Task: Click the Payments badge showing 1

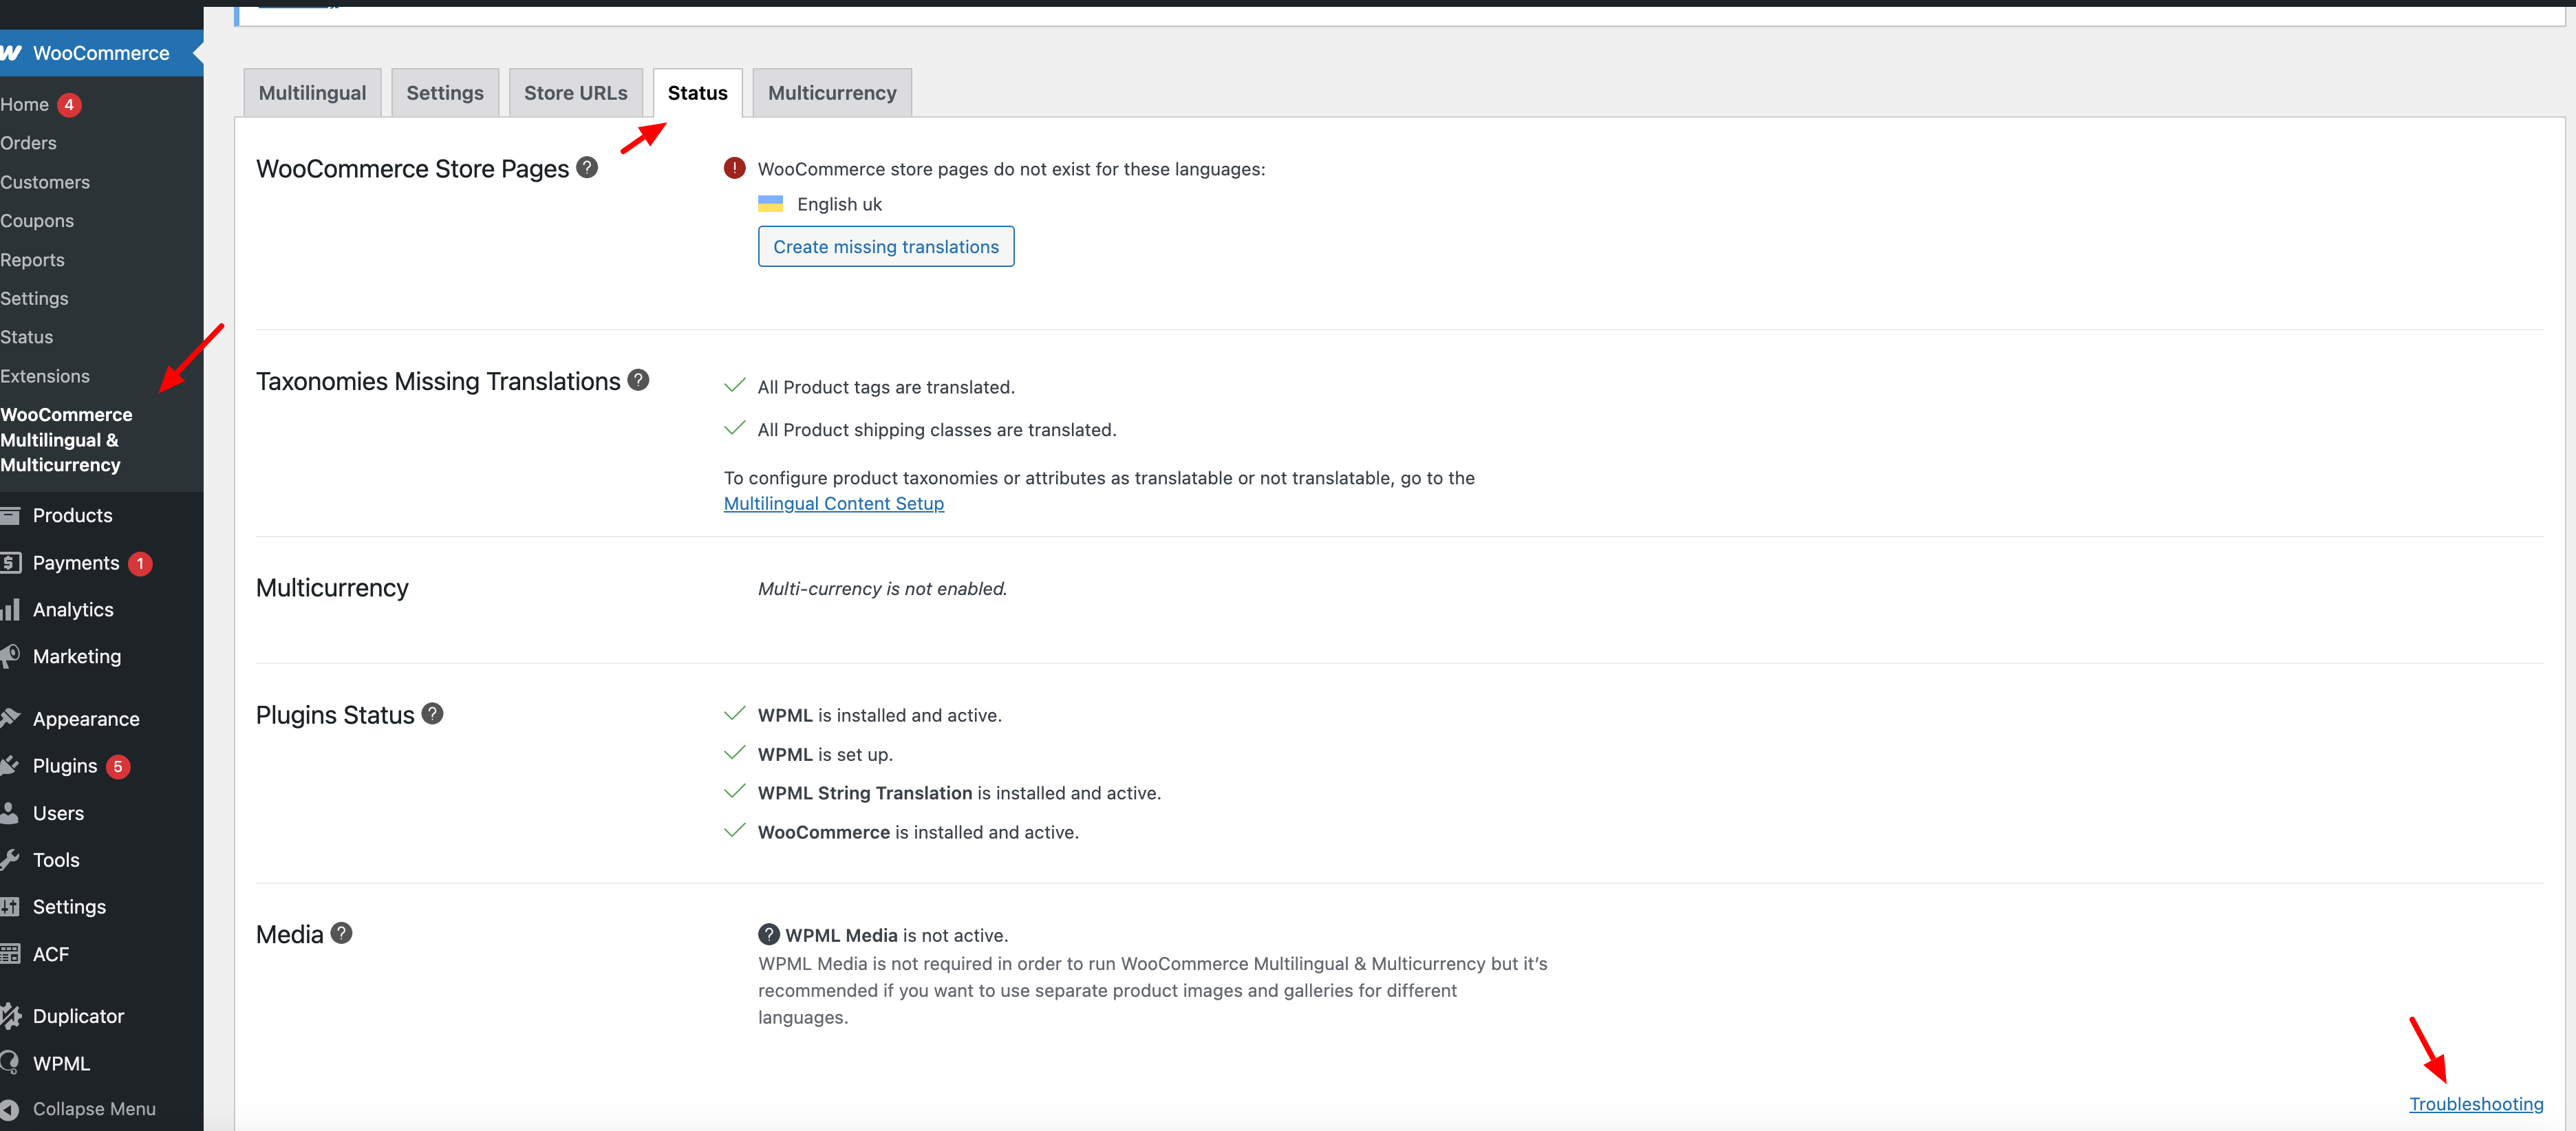Action: tap(140, 564)
